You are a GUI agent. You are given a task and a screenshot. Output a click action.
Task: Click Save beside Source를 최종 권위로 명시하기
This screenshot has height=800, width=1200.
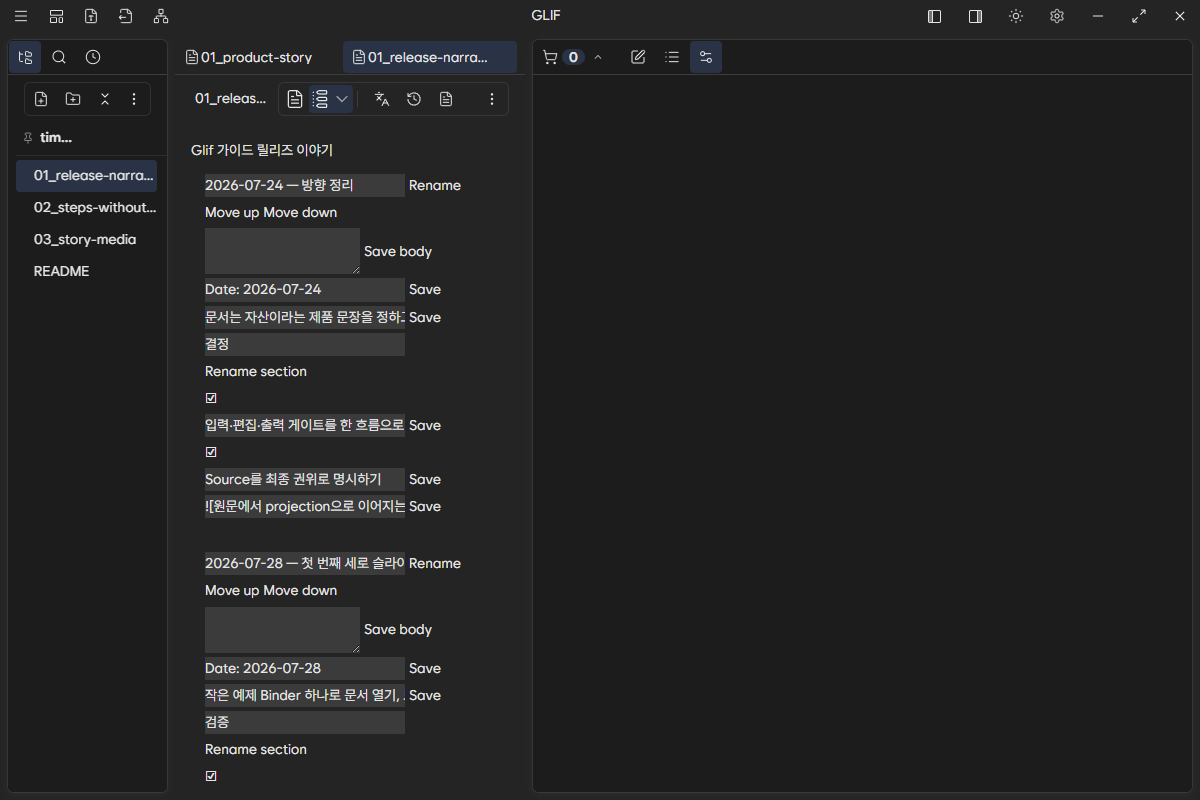point(425,479)
